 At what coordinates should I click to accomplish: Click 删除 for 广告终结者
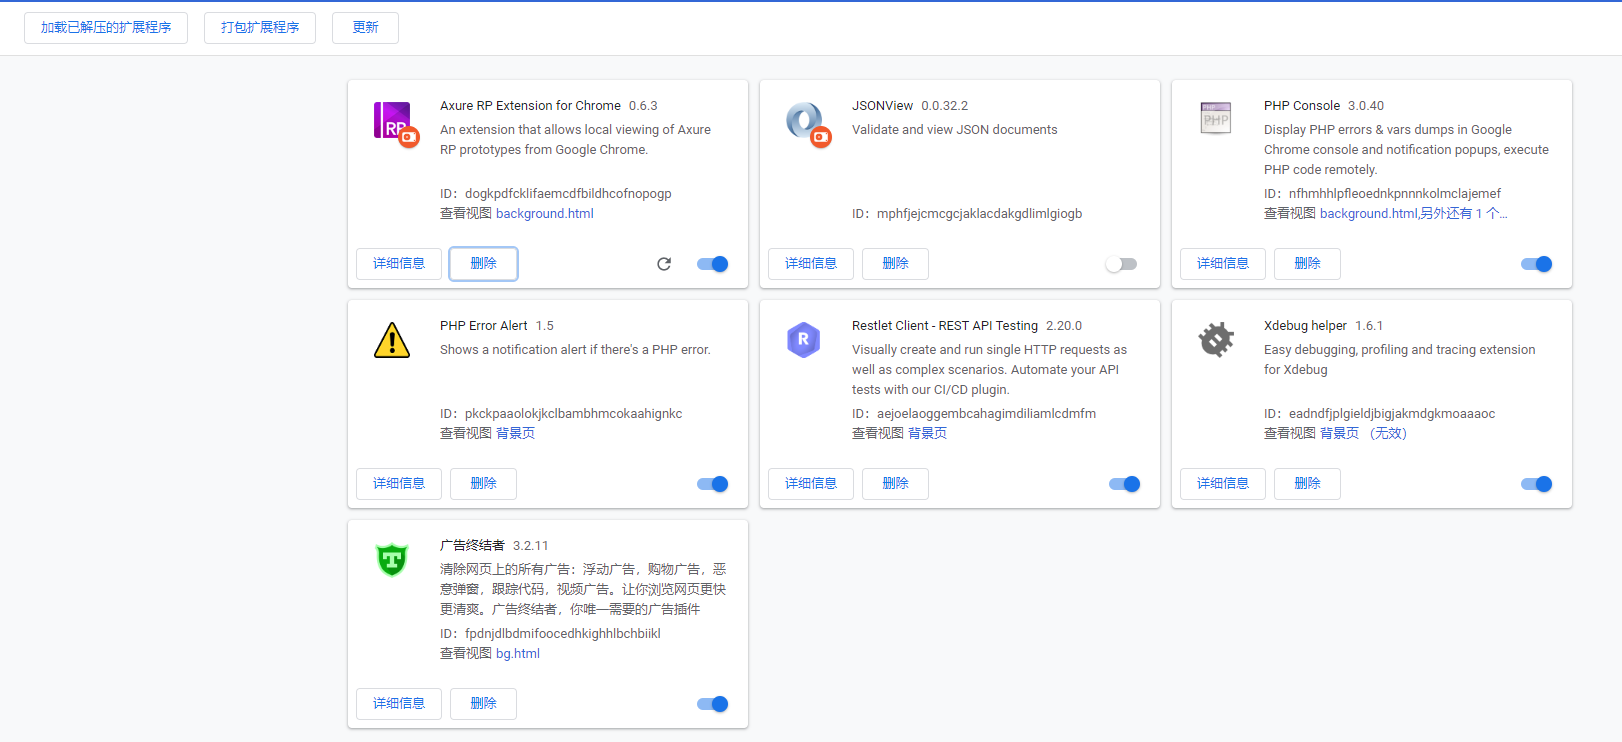[x=483, y=704]
